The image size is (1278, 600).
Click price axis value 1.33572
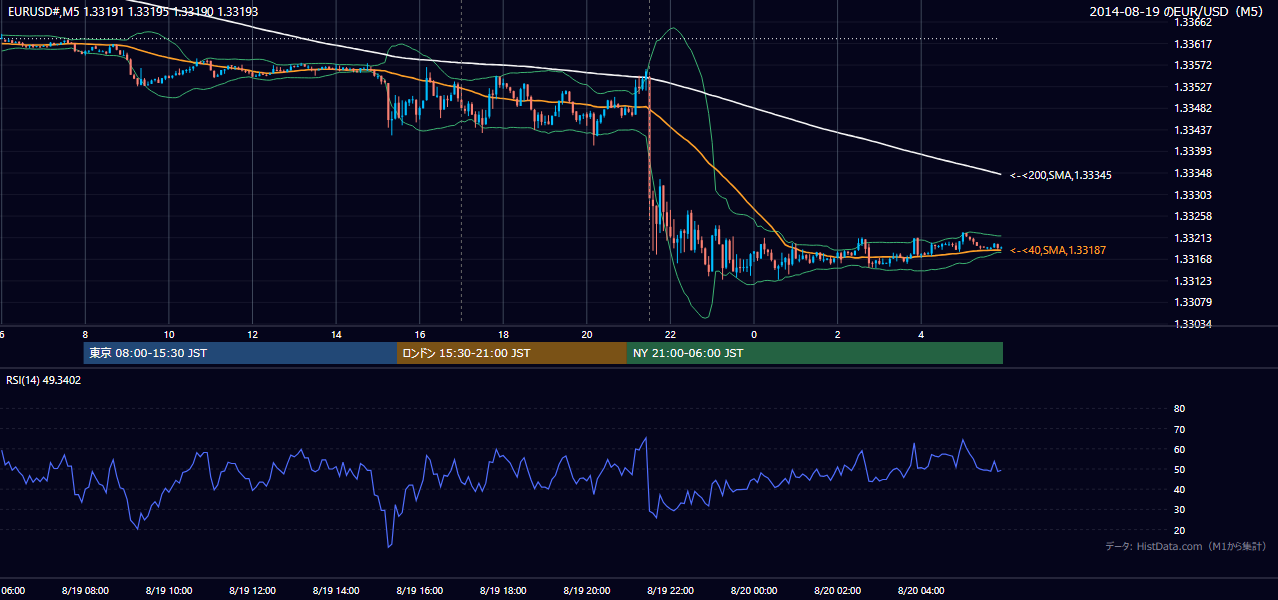pos(1193,65)
